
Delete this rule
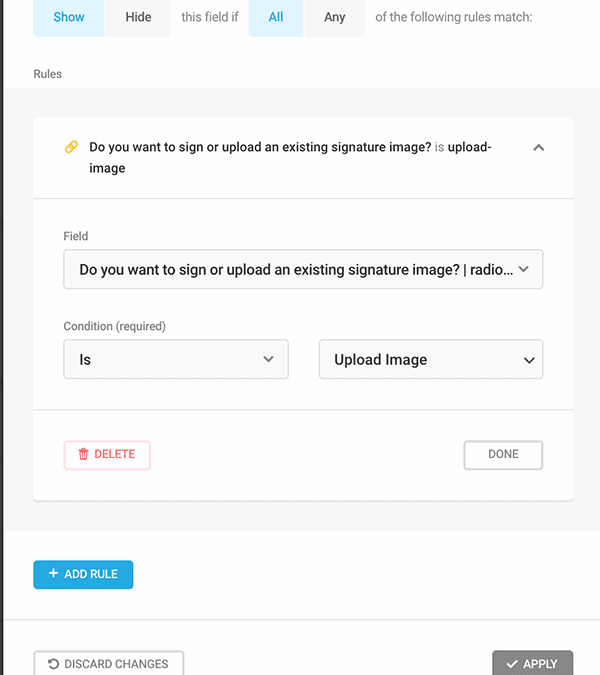coord(107,455)
